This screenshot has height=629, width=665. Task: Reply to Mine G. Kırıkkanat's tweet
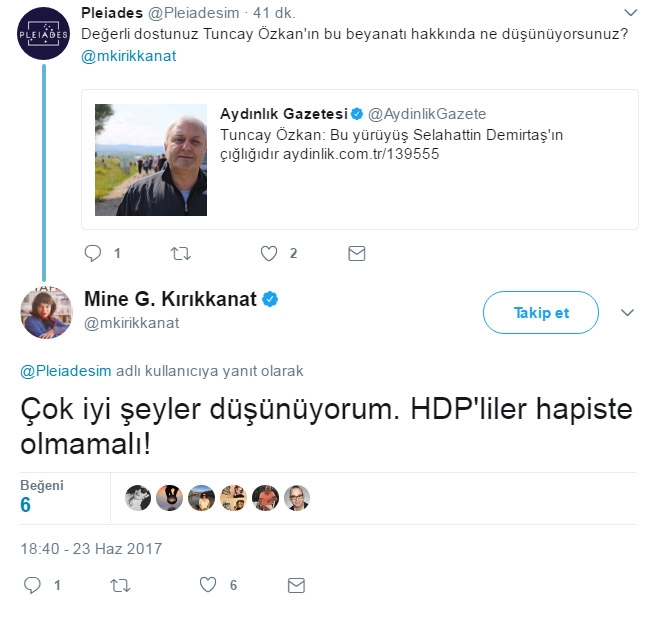point(32,585)
